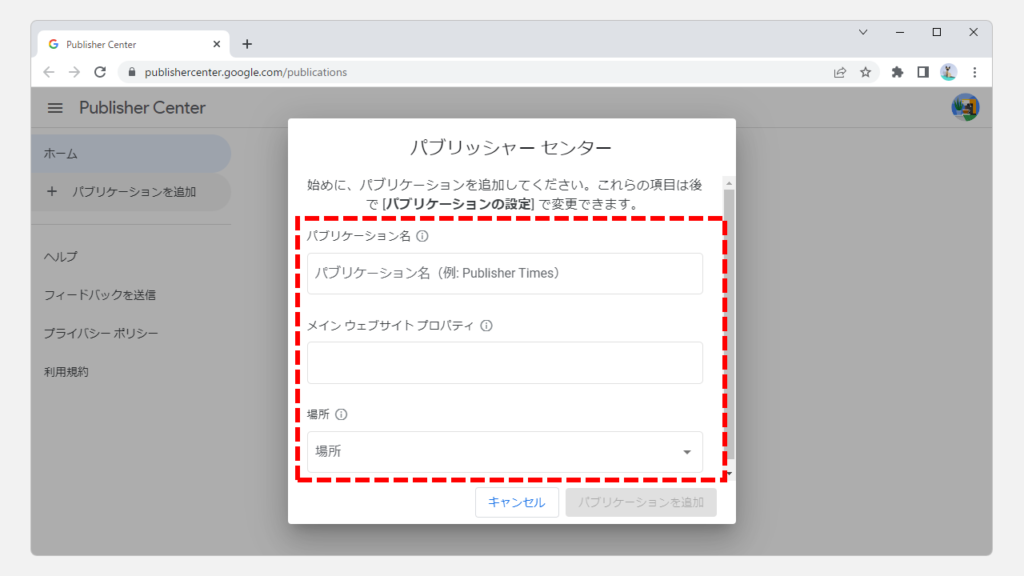Open Chrome's three-dot menu
Screen dimensions: 1024x576
(974, 72)
